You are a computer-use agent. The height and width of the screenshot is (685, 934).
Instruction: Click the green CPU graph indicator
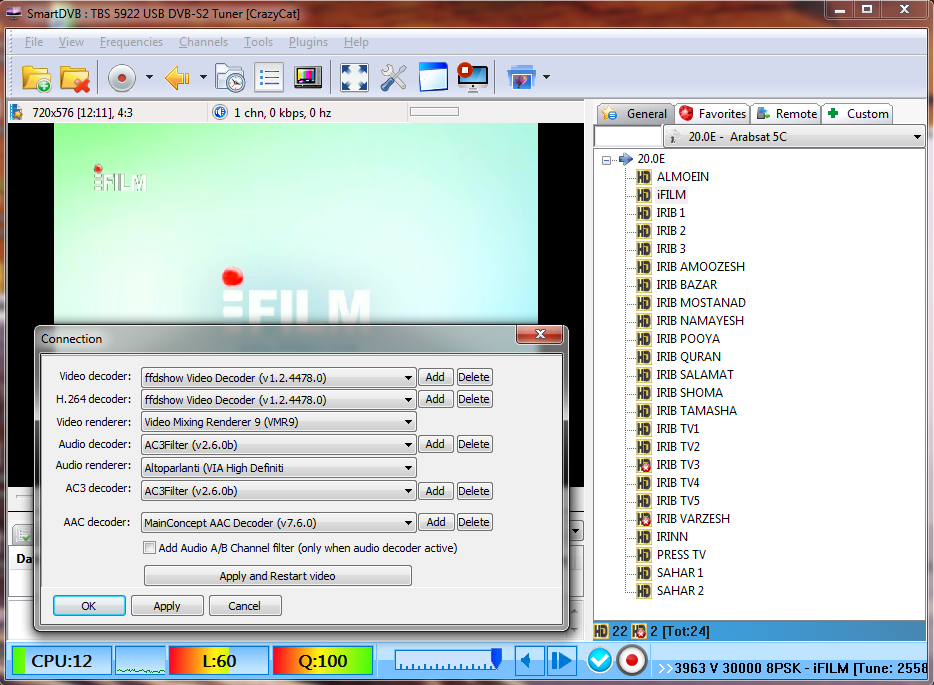(x=141, y=661)
